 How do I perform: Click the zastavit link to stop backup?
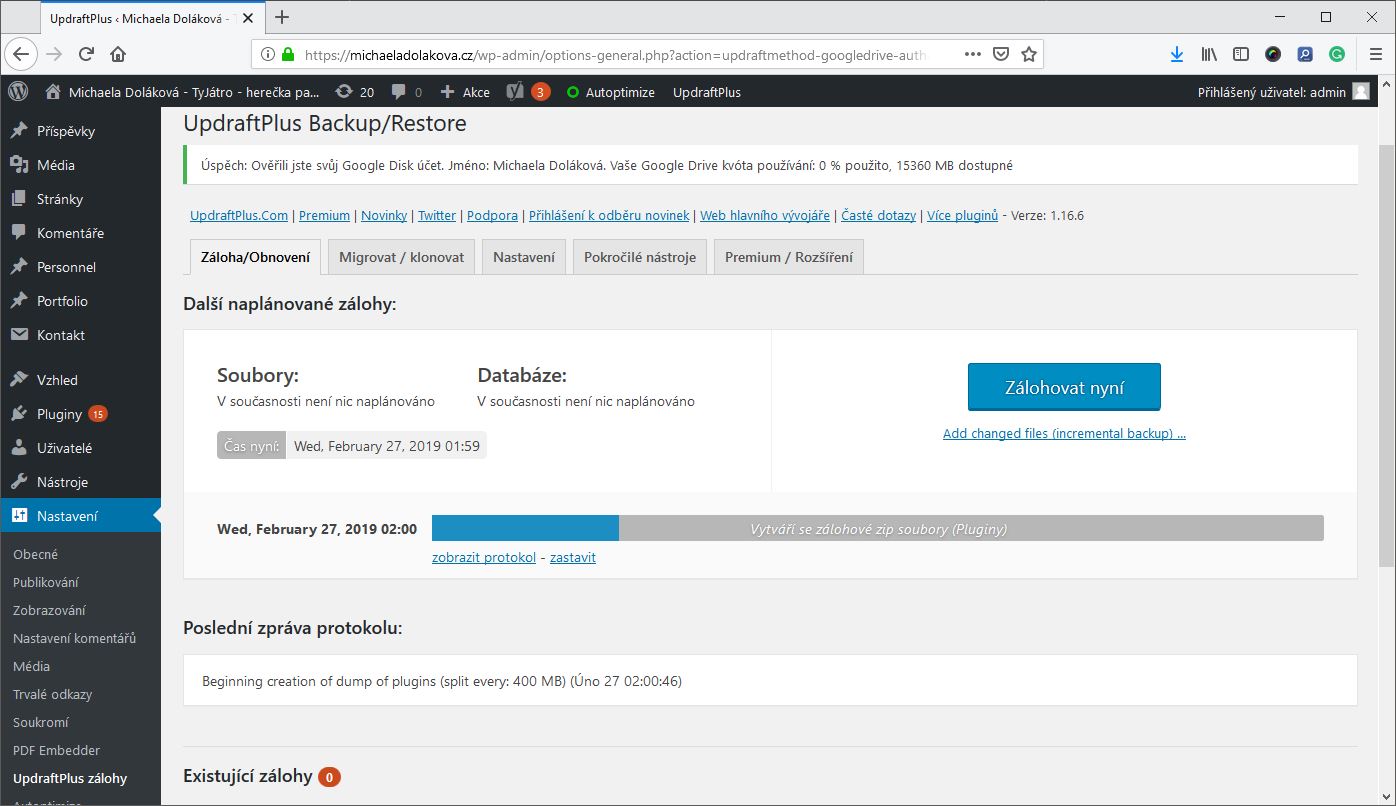tap(572, 558)
